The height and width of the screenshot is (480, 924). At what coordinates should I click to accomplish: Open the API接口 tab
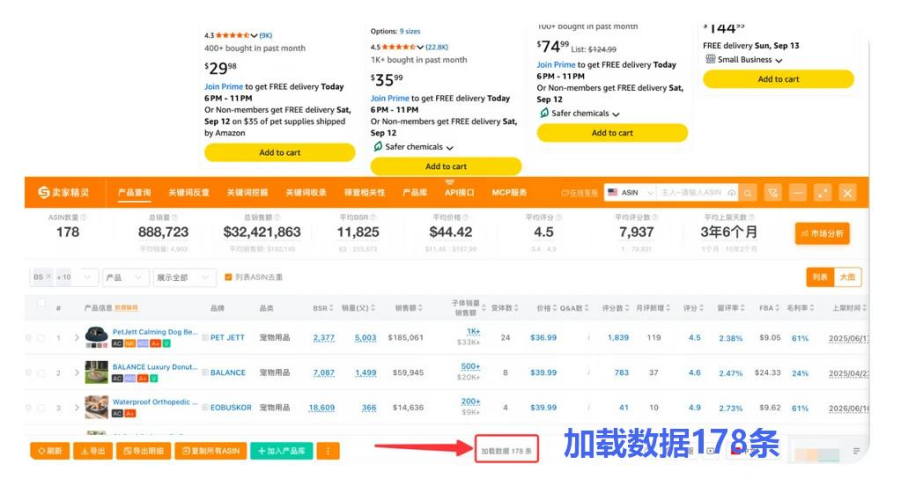click(460, 193)
